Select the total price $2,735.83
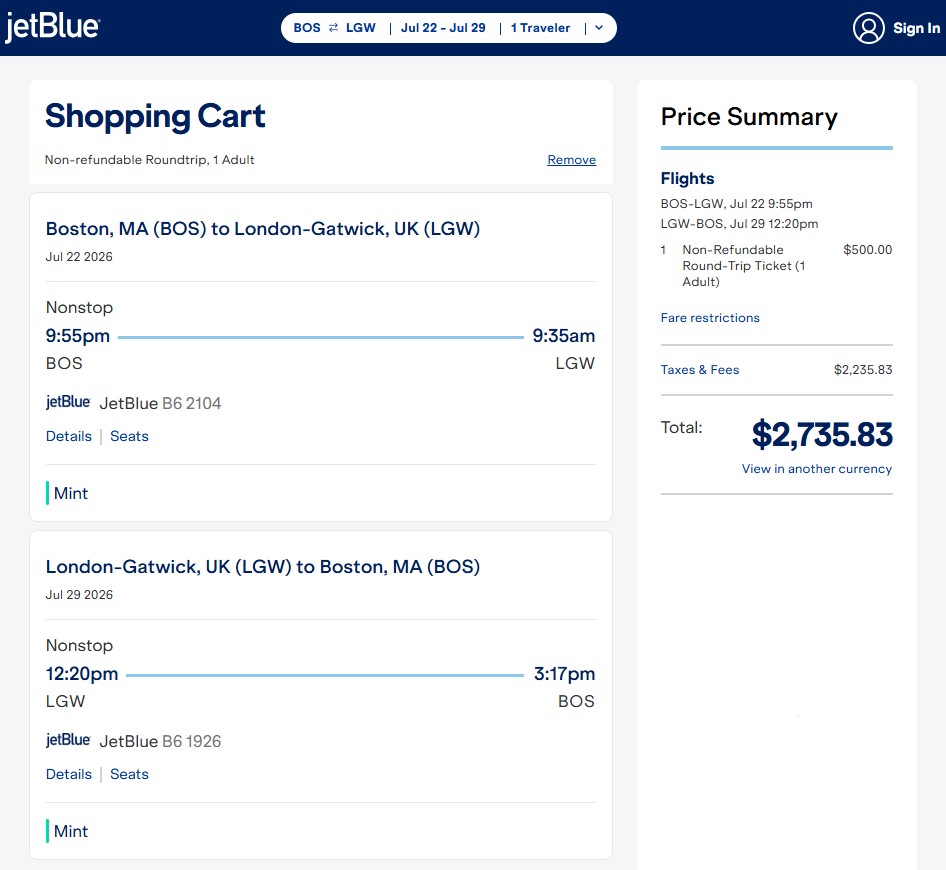Screen dimensions: 946x870 (822, 434)
